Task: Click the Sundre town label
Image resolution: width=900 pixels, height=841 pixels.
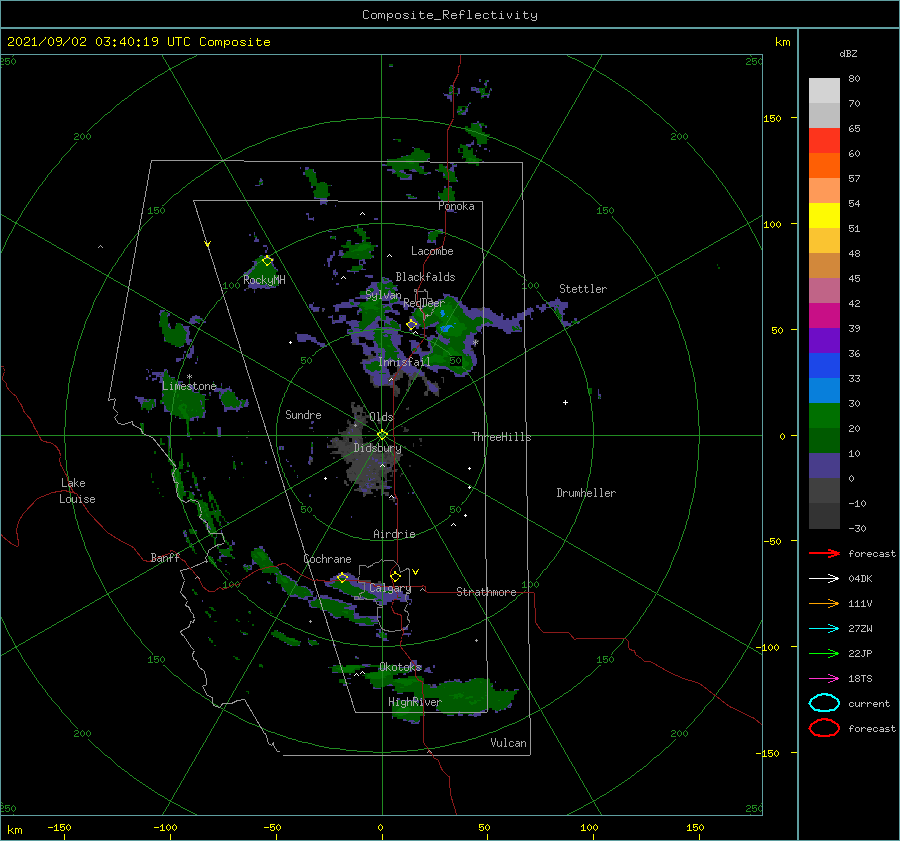Action: [303, 414]
